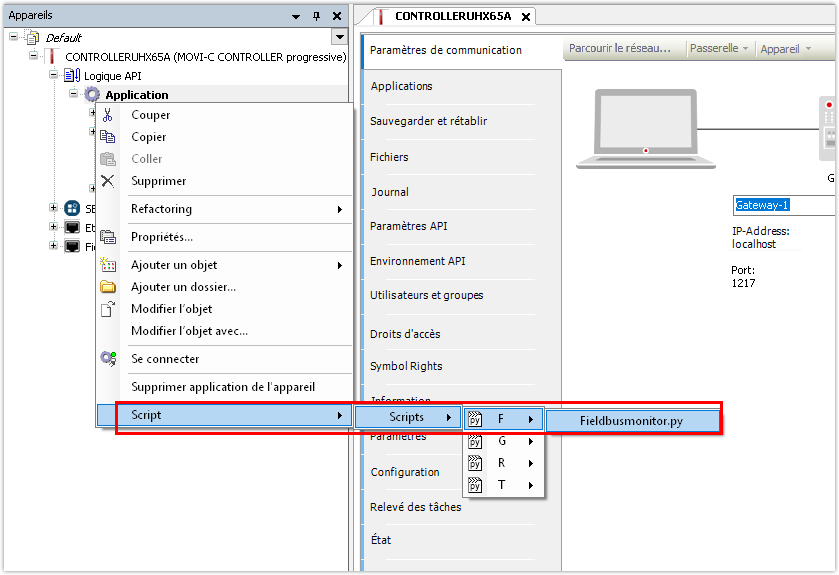839x575 pixels.
Task: Open the Refactoring submenu
Action: 236,209
